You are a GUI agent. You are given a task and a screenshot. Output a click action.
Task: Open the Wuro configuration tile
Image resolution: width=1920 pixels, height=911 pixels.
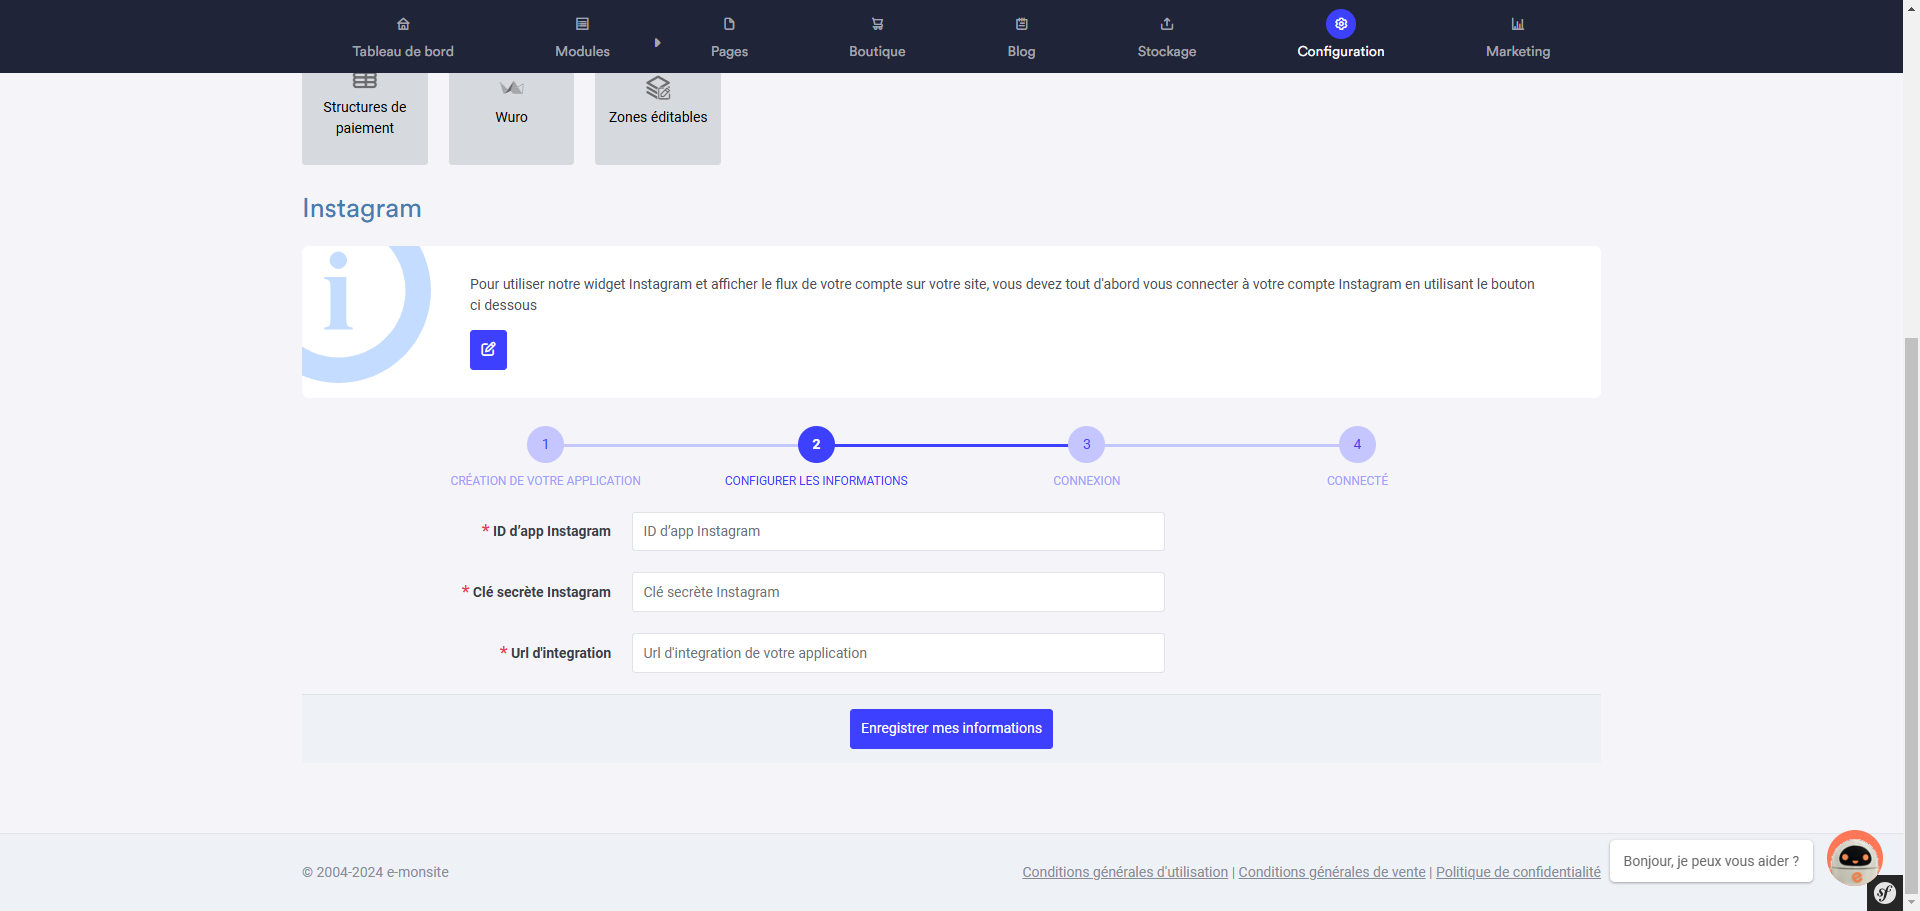click(x=511, y=118)
